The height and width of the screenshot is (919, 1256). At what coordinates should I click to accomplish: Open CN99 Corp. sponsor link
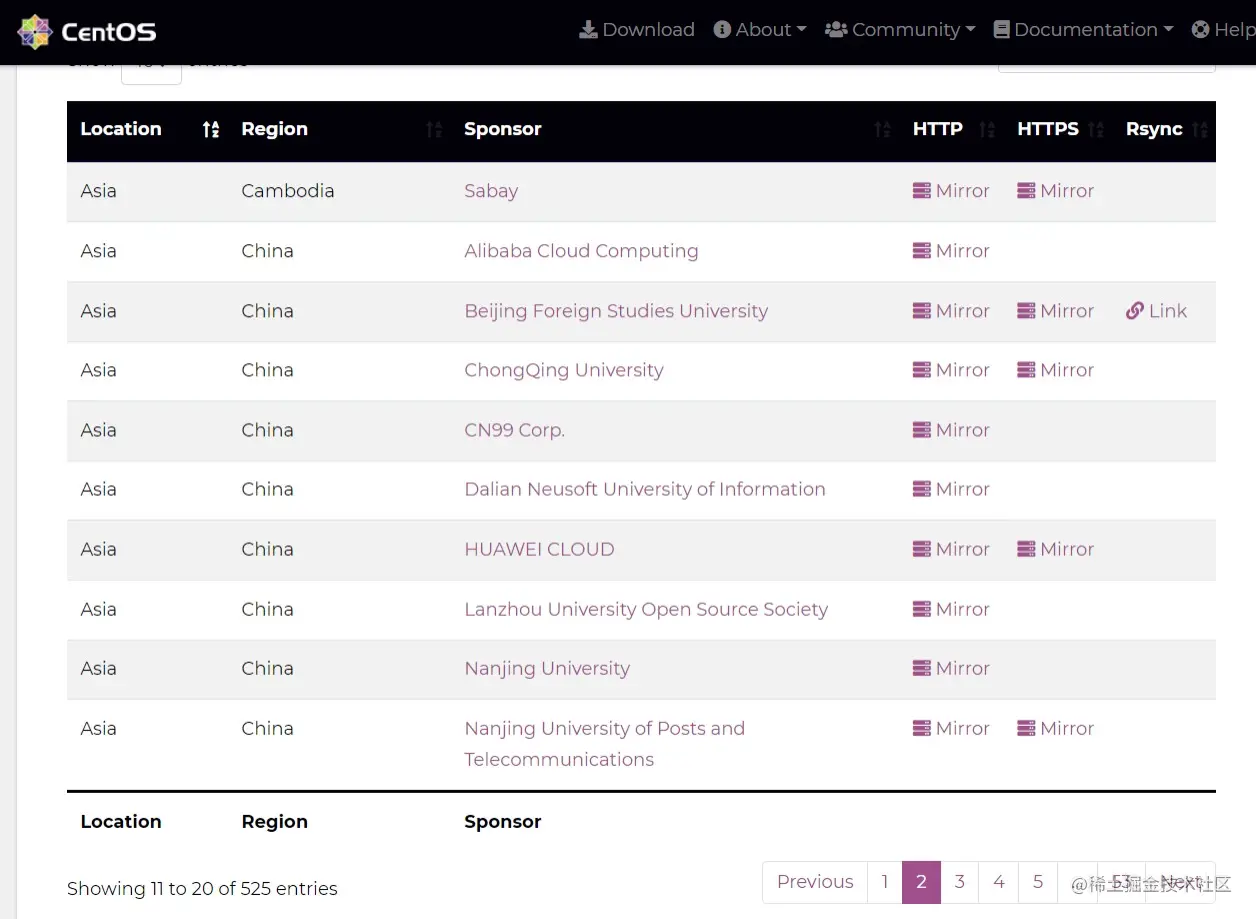514,430
